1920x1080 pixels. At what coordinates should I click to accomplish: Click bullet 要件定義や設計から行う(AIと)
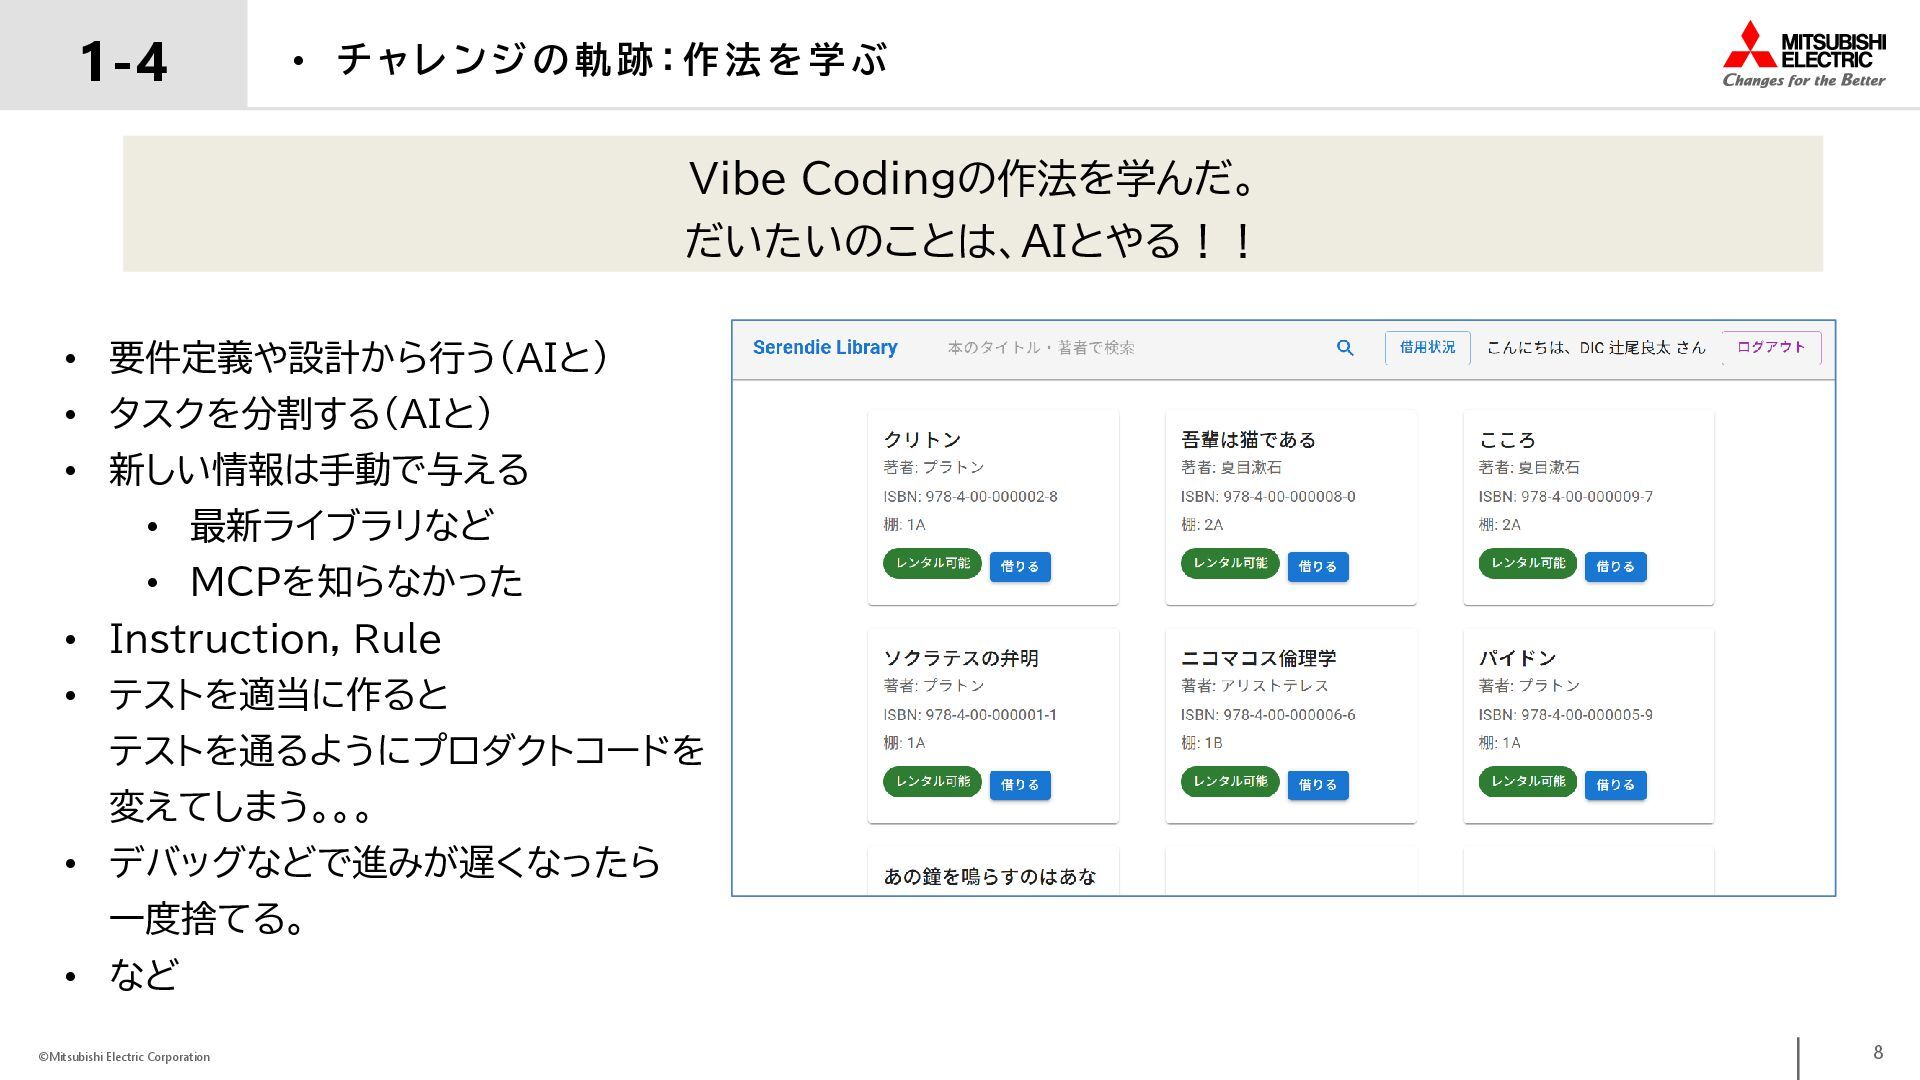pos(359,357)
